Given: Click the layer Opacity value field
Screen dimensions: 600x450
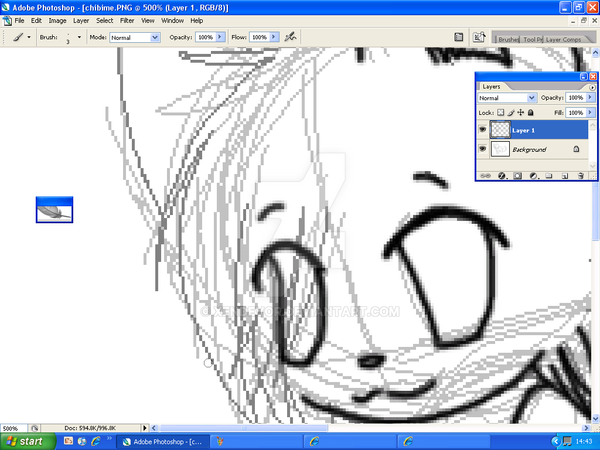Looking at the screenshot, I should click(x=576, y=98).
